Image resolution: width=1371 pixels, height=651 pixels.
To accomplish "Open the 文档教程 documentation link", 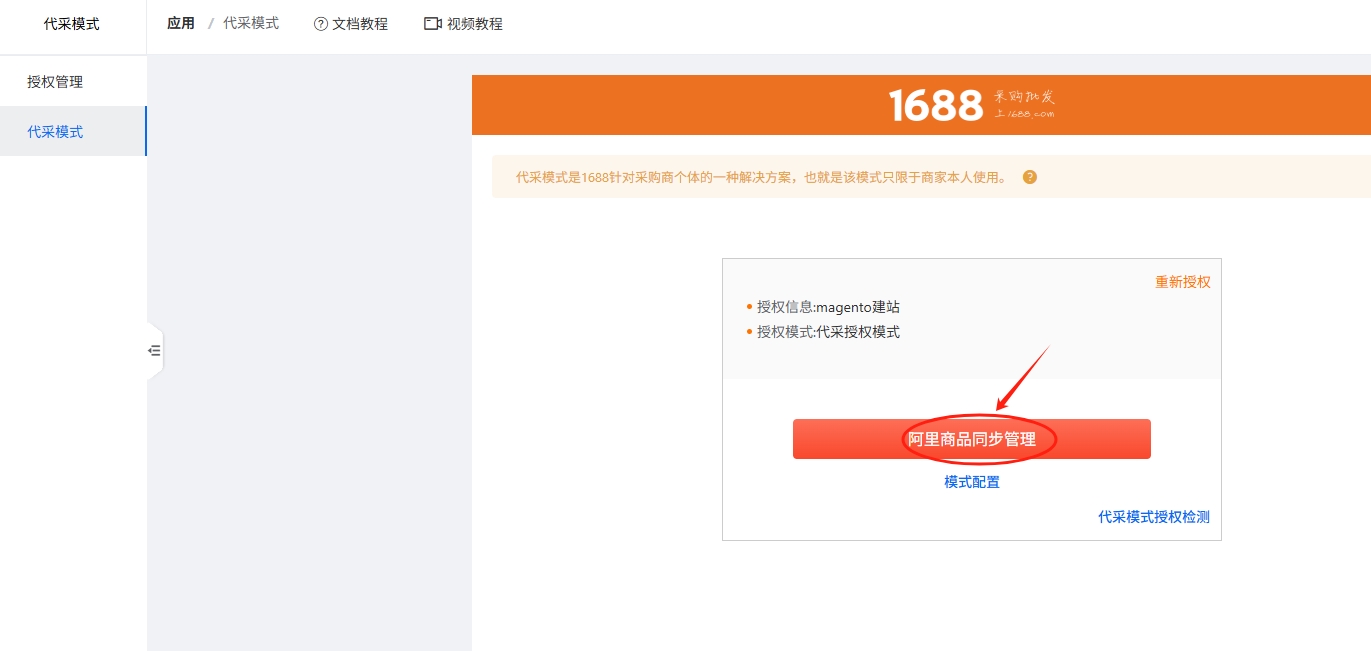I will tap(360, 24).
